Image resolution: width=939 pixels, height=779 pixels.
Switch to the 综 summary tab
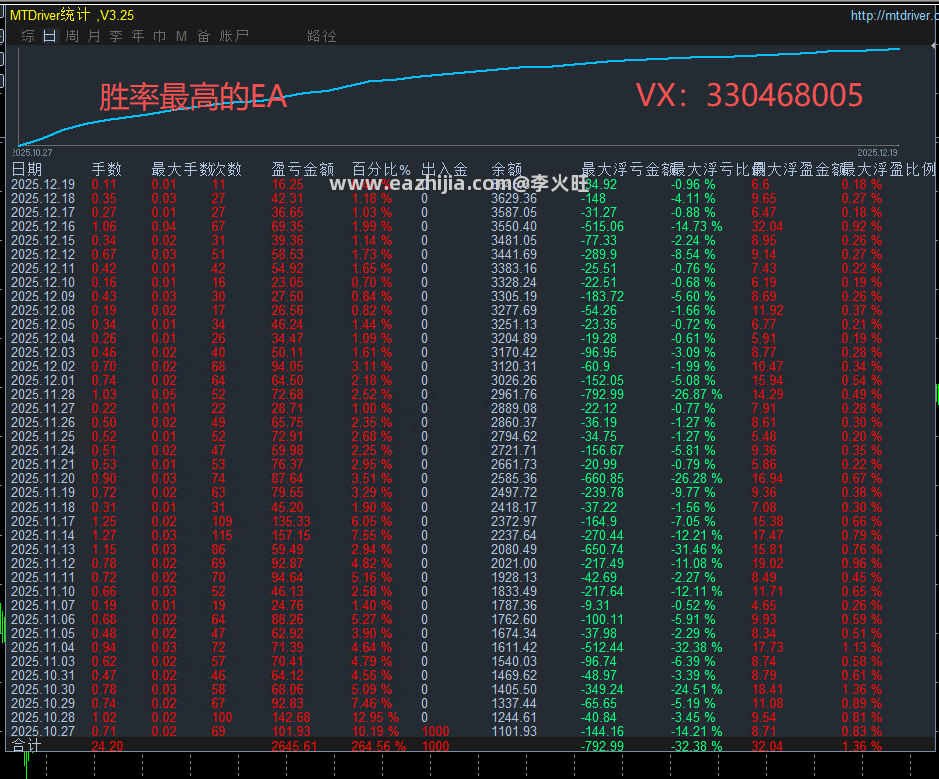pyautogui.click(x=28, y=36)
